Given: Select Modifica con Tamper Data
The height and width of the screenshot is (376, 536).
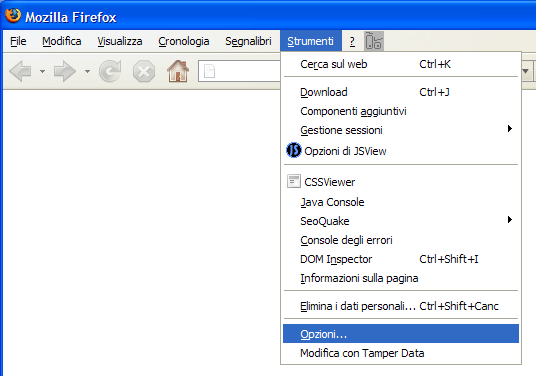Looking at the screenshot, I should 401,353.
